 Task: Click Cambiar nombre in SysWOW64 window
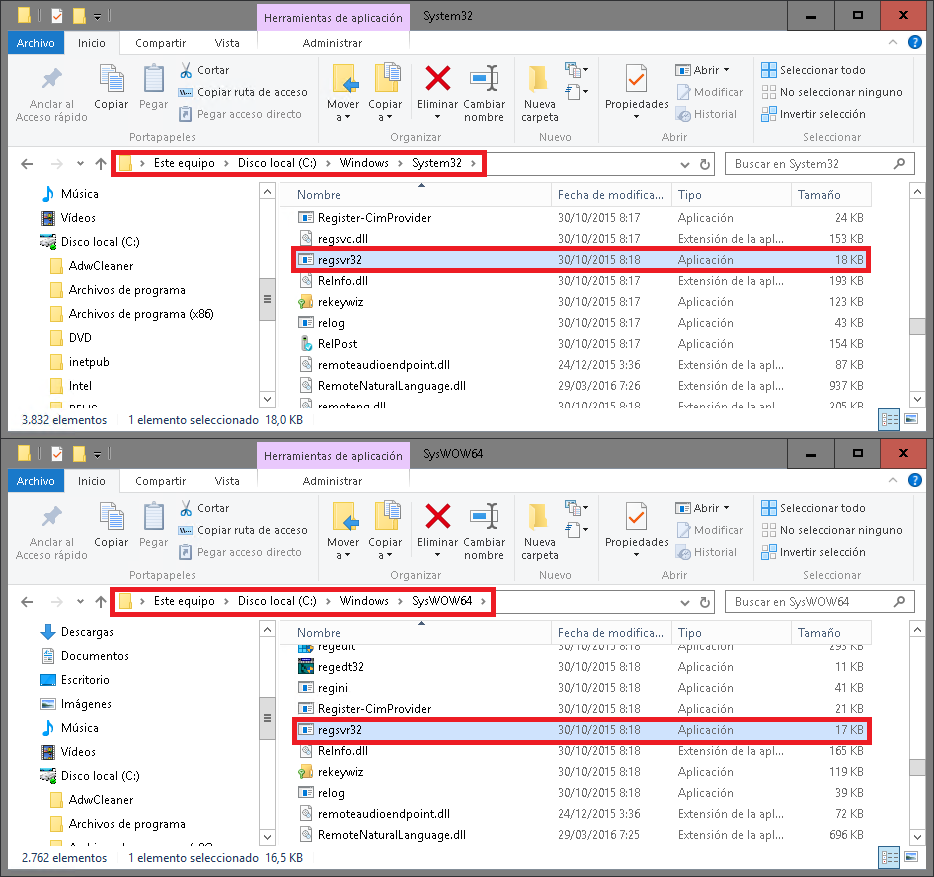484,531
